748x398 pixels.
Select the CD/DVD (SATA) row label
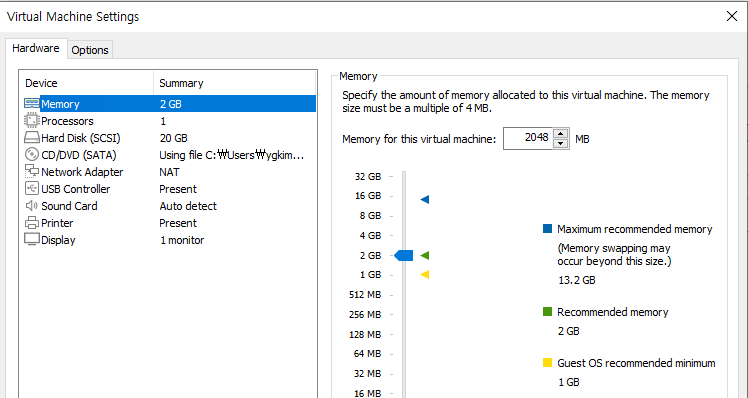(79, 155)
